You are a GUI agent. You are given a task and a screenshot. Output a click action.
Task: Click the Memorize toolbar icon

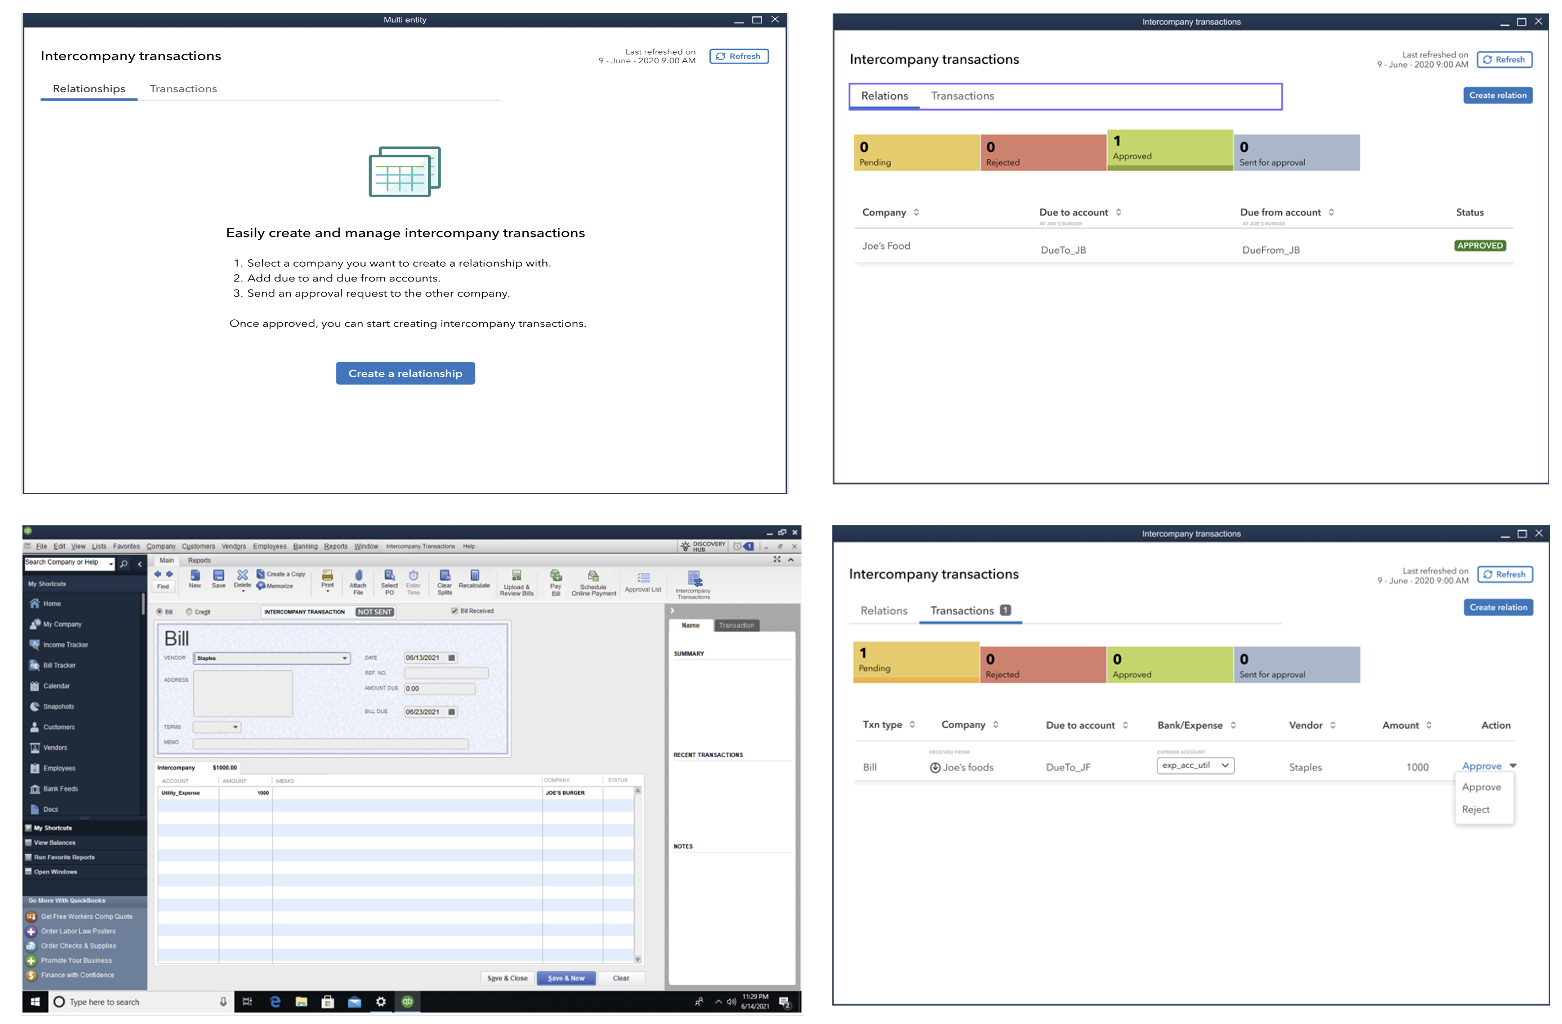pos(276,586)
